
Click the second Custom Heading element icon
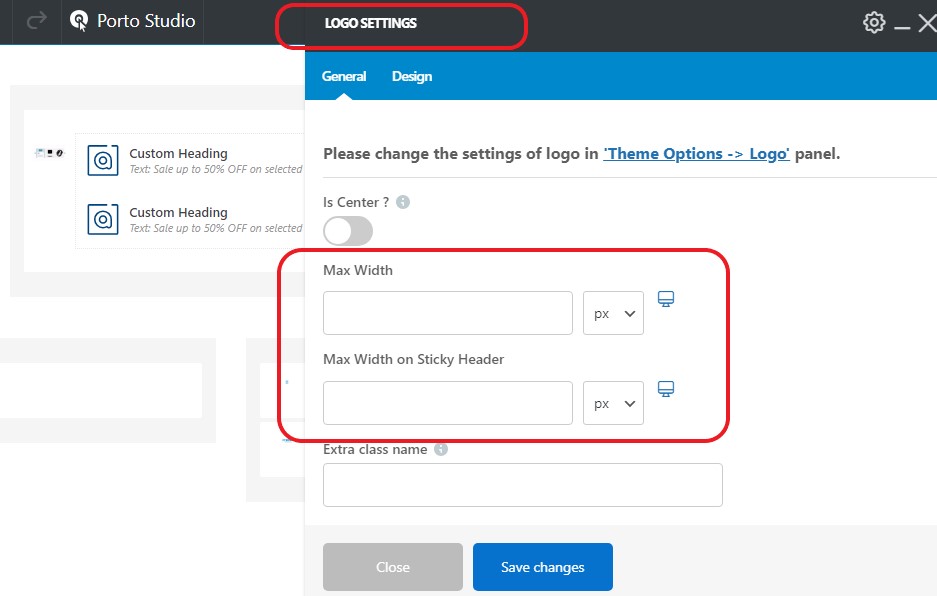(x=103, y=219)
